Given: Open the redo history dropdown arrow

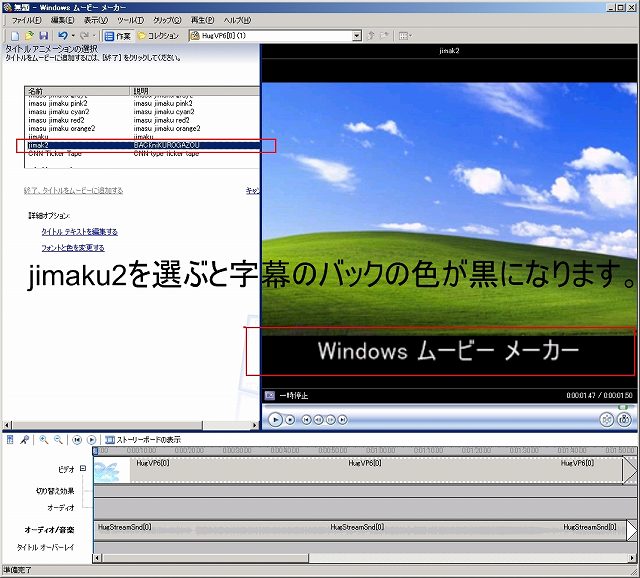Looking at the screenshot, I should coord(94,36).
